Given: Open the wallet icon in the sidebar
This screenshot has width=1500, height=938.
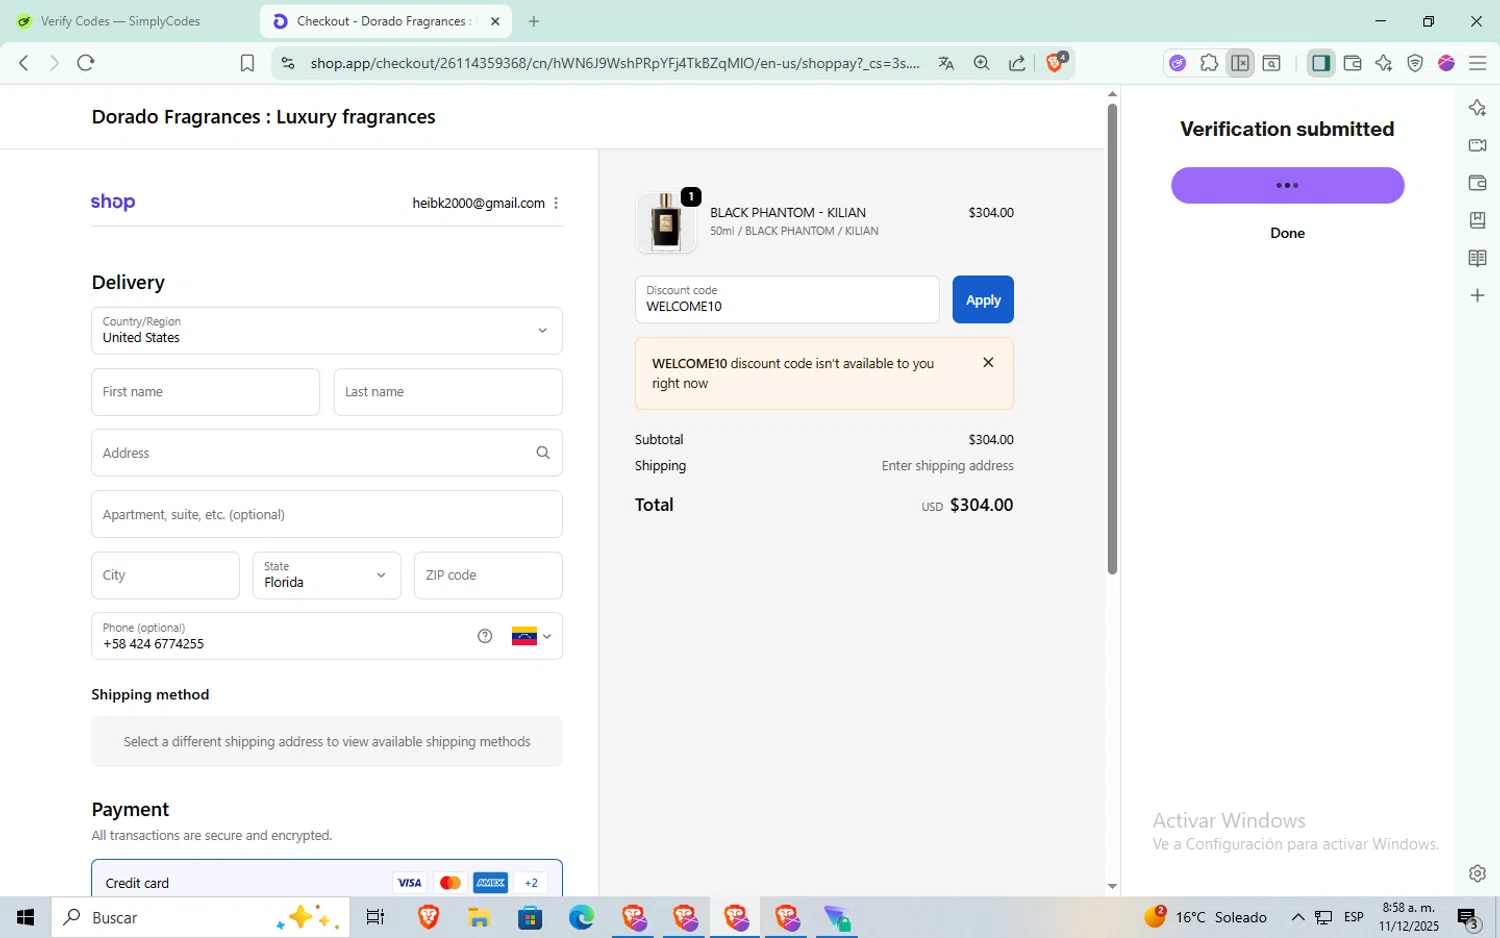Looking at the screenshot, I should point(1477,183).
